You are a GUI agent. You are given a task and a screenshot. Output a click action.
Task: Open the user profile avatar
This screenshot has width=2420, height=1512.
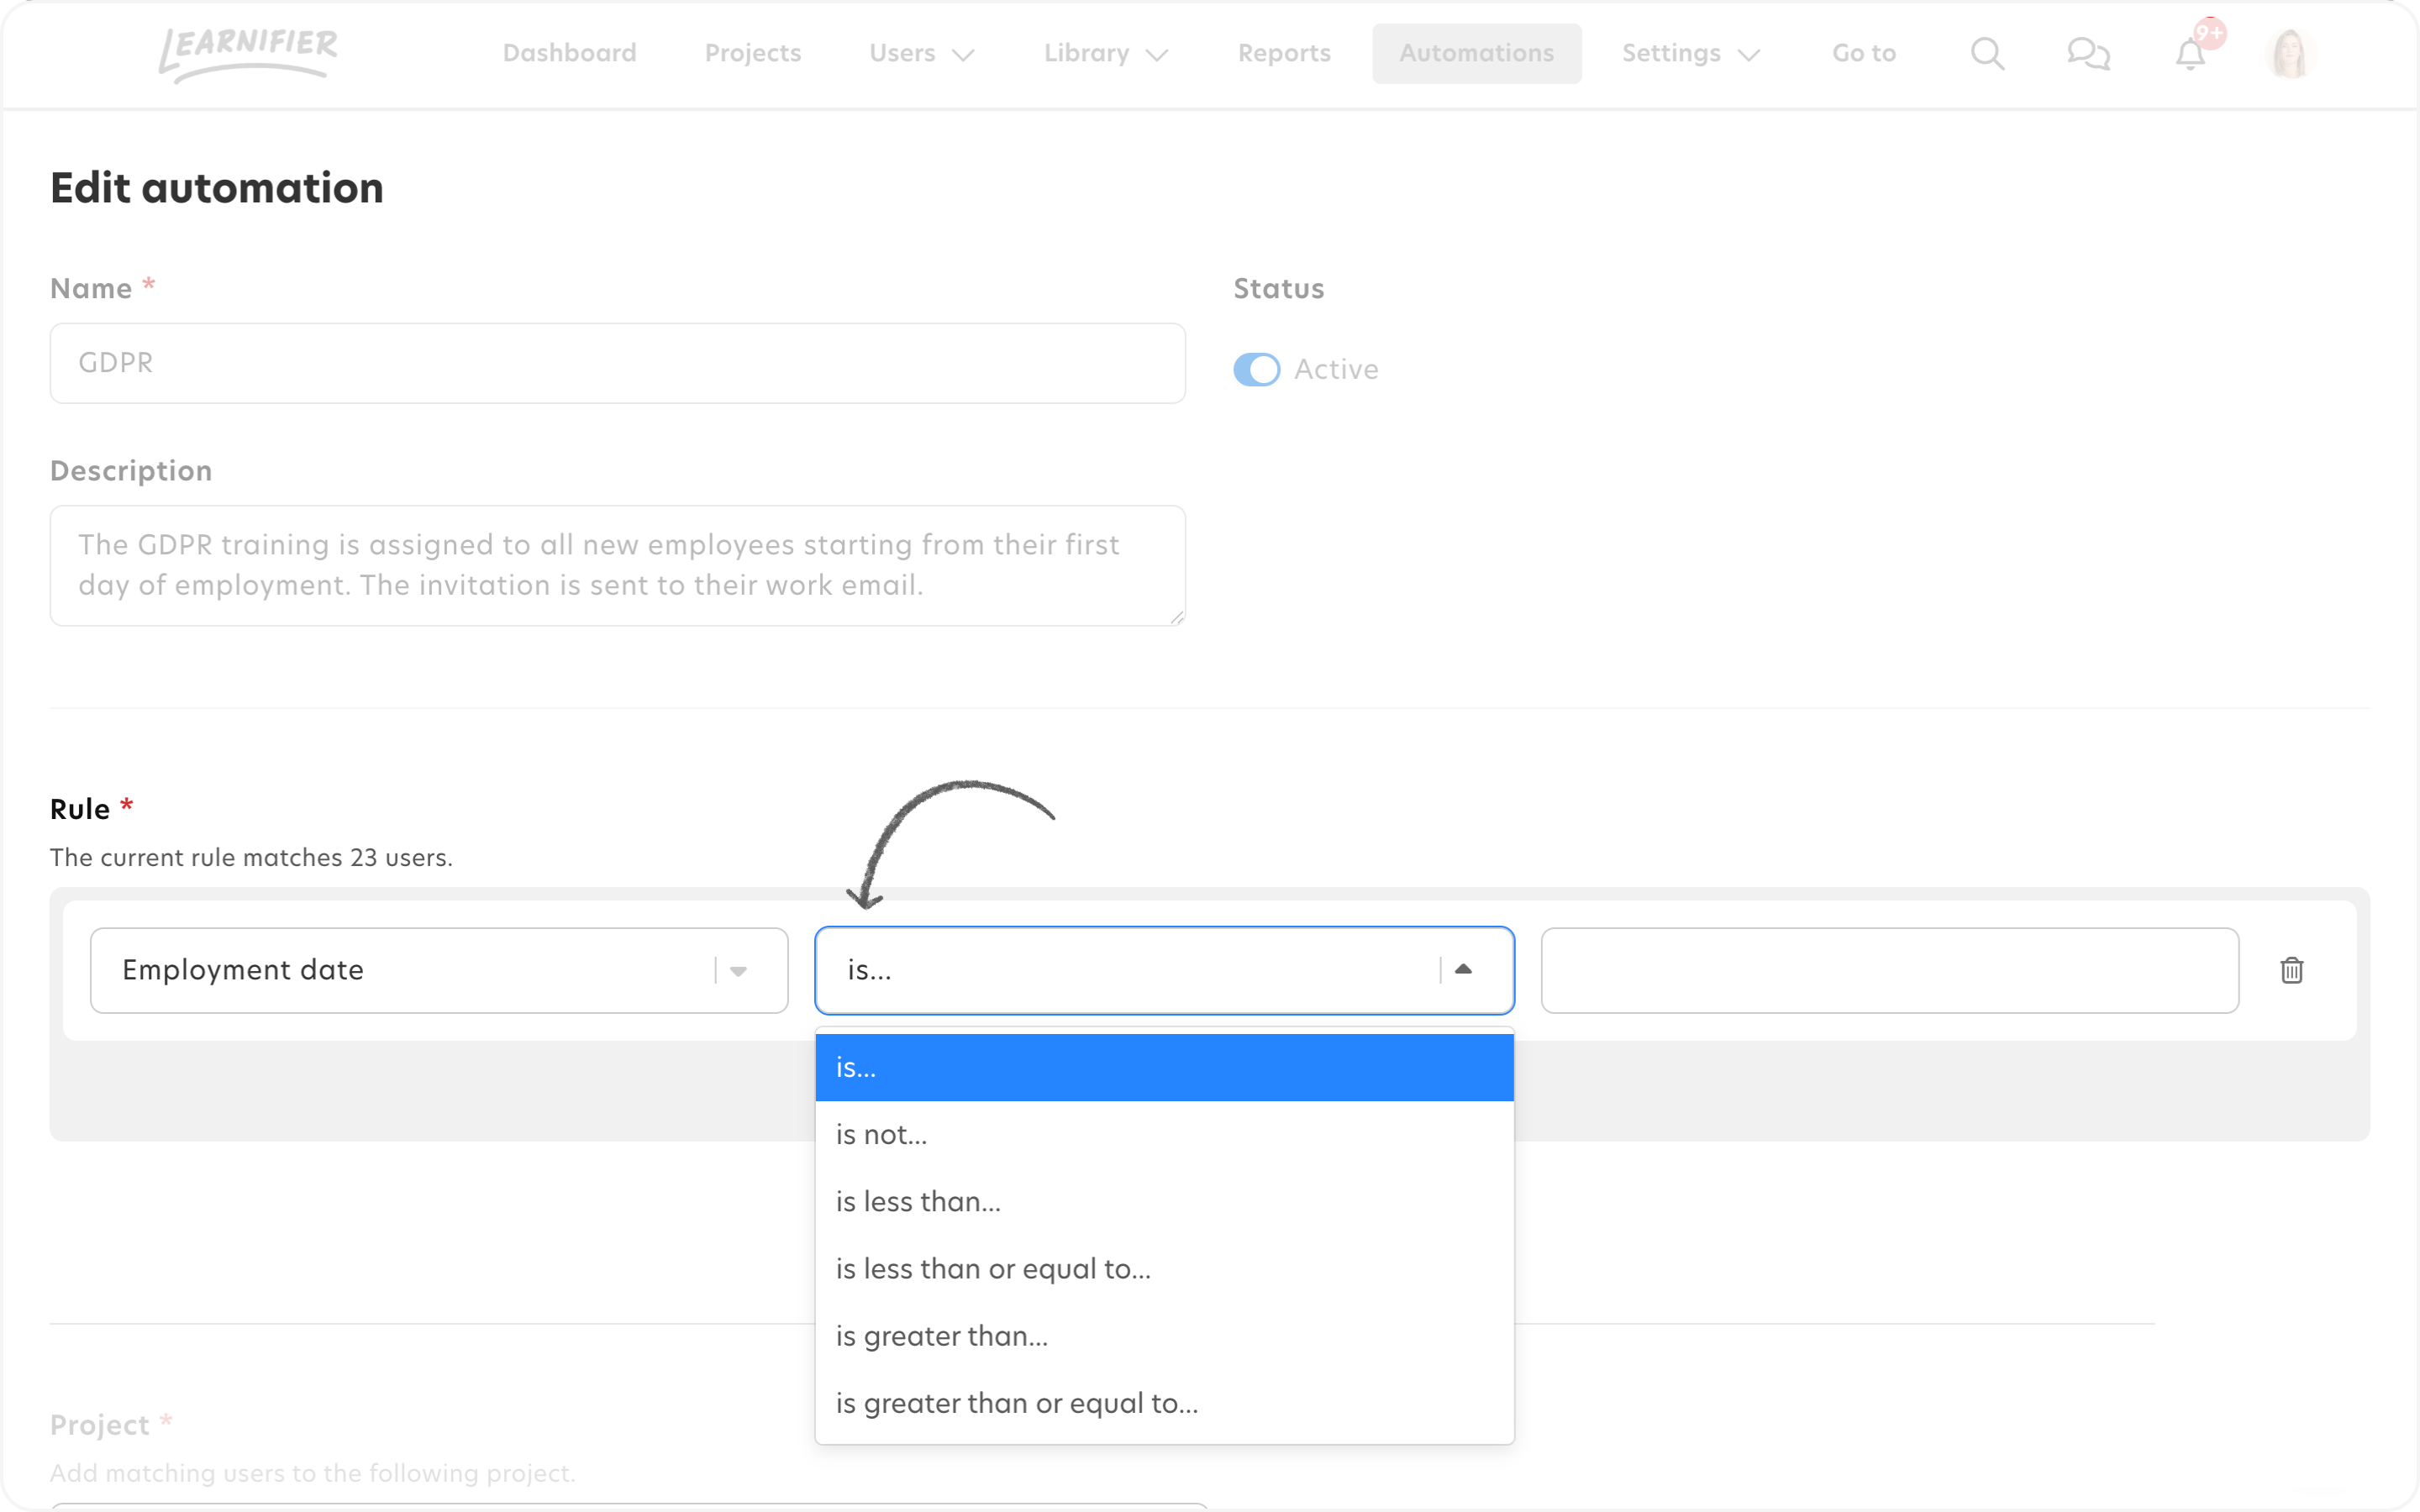[x=2290, y=53]
